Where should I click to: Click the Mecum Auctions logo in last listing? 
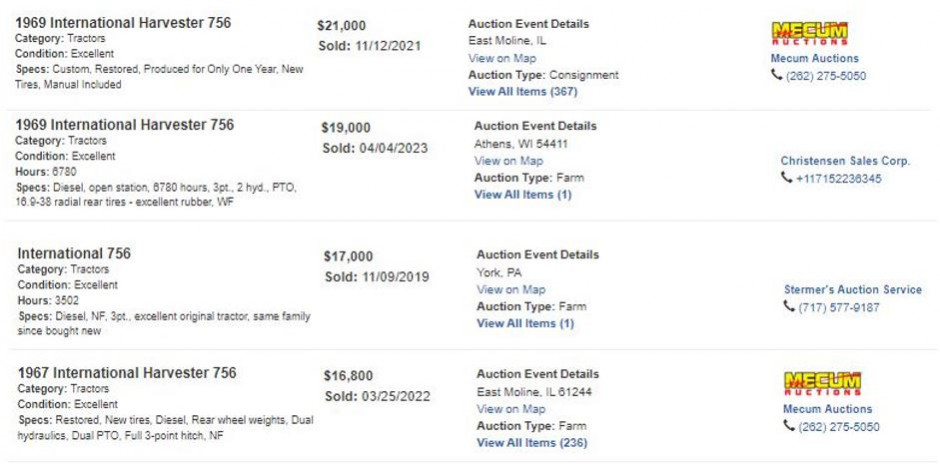click(822, 384)
